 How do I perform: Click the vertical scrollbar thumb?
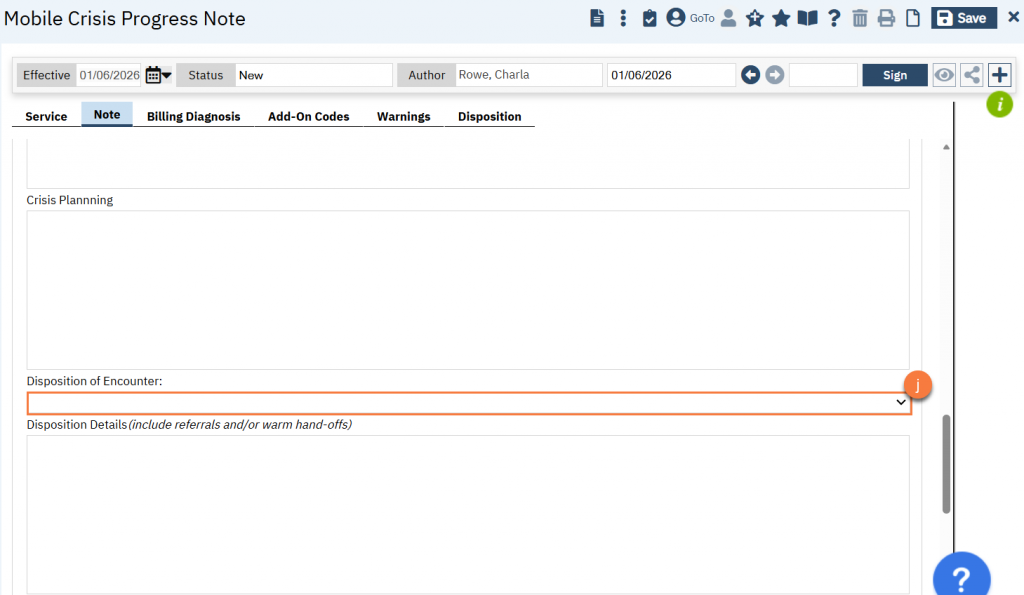946,463
